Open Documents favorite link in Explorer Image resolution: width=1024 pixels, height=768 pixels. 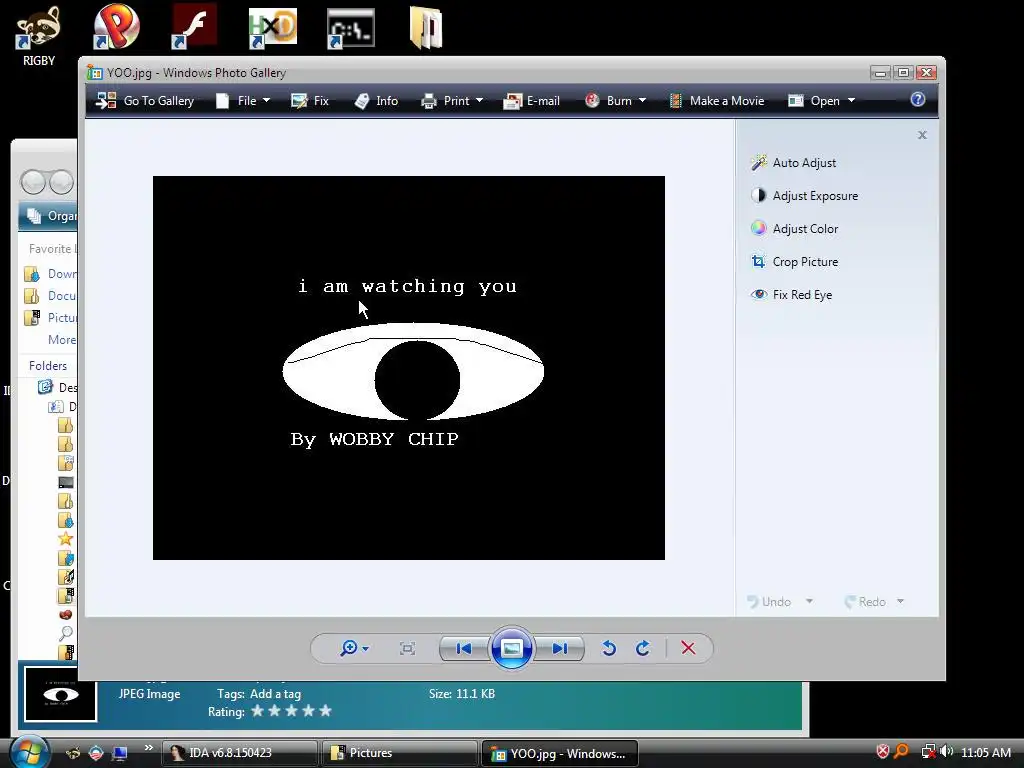50,296
